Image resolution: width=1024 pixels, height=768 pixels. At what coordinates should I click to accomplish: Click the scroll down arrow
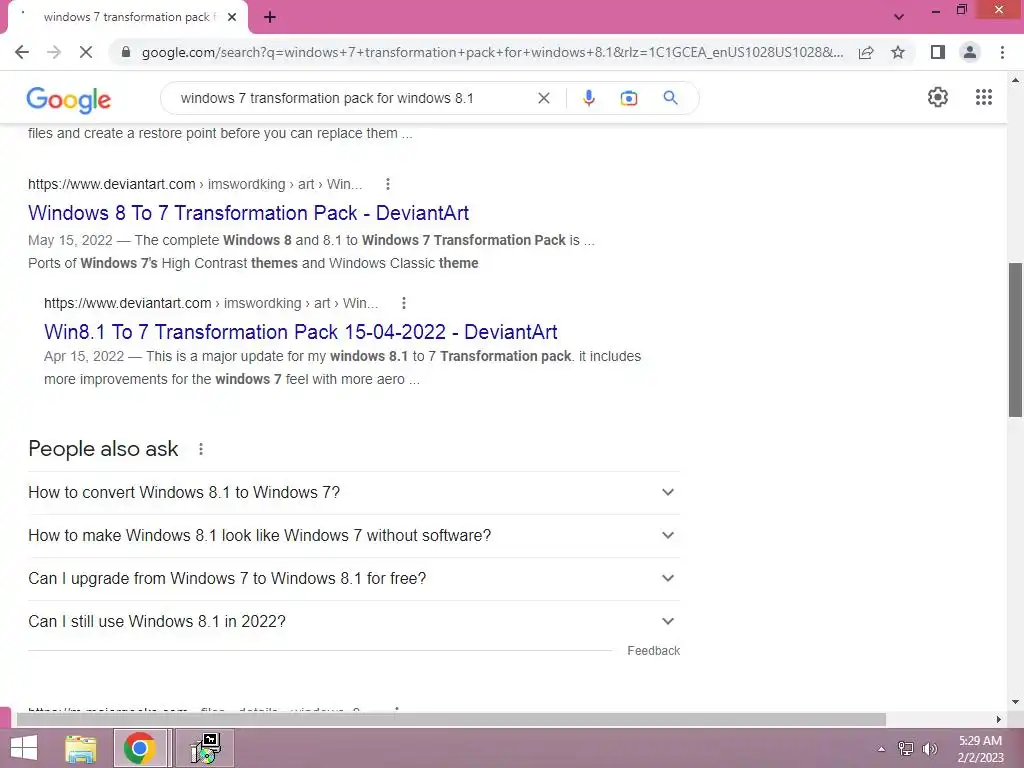click(1015, 702)
